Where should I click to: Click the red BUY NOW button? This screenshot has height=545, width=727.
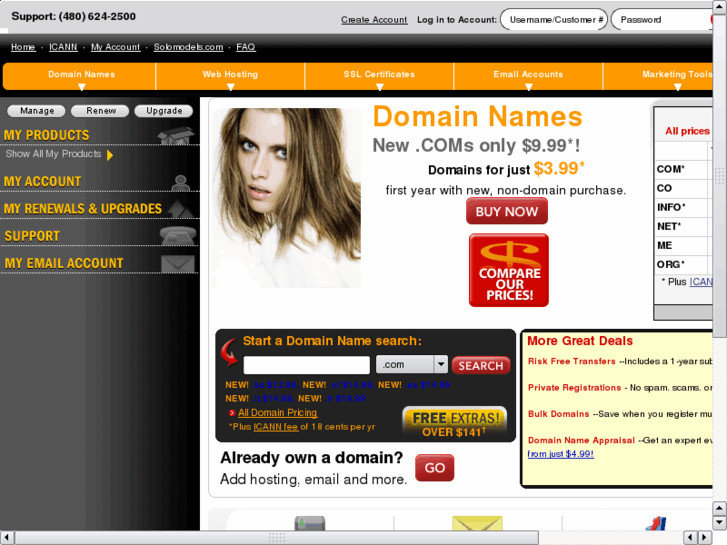tap(507, 211)
